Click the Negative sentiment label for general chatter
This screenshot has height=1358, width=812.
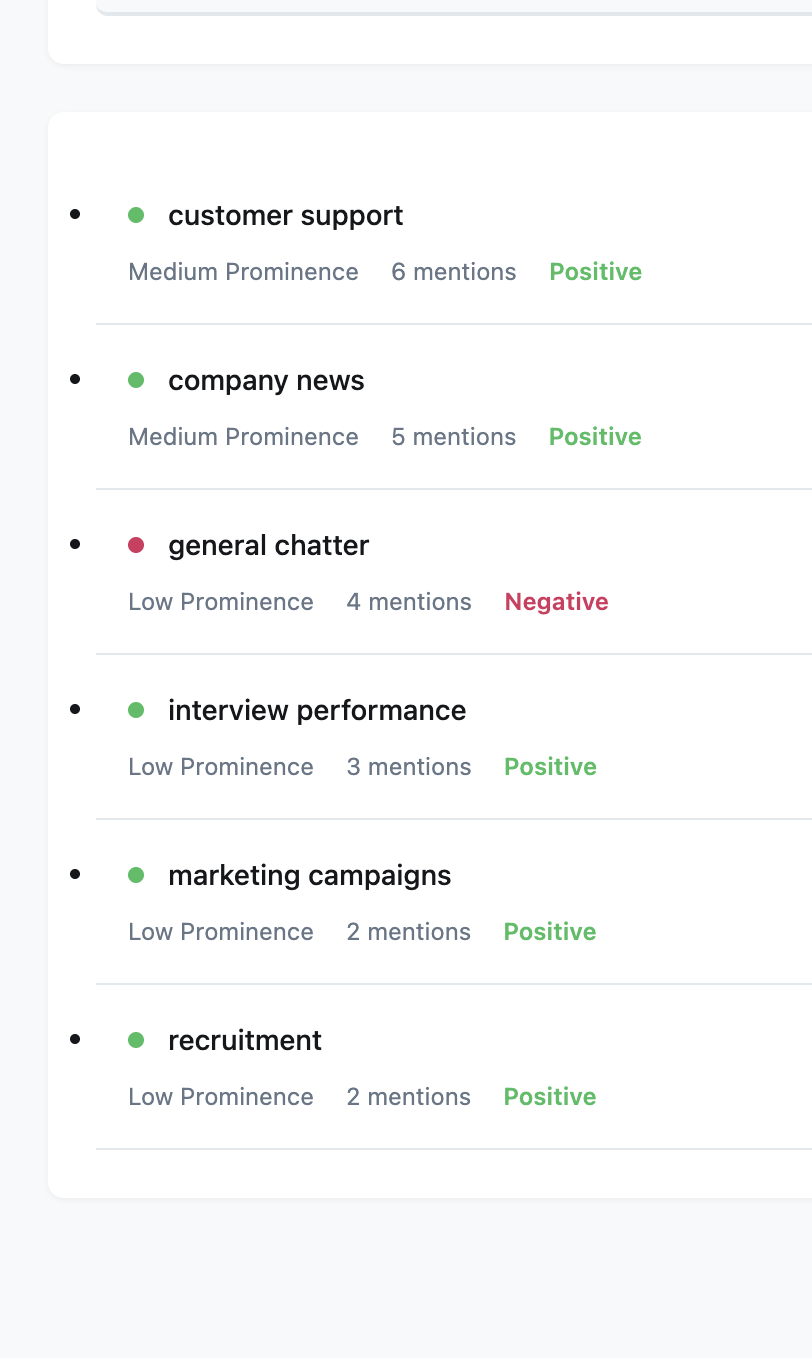pos(556,602)
